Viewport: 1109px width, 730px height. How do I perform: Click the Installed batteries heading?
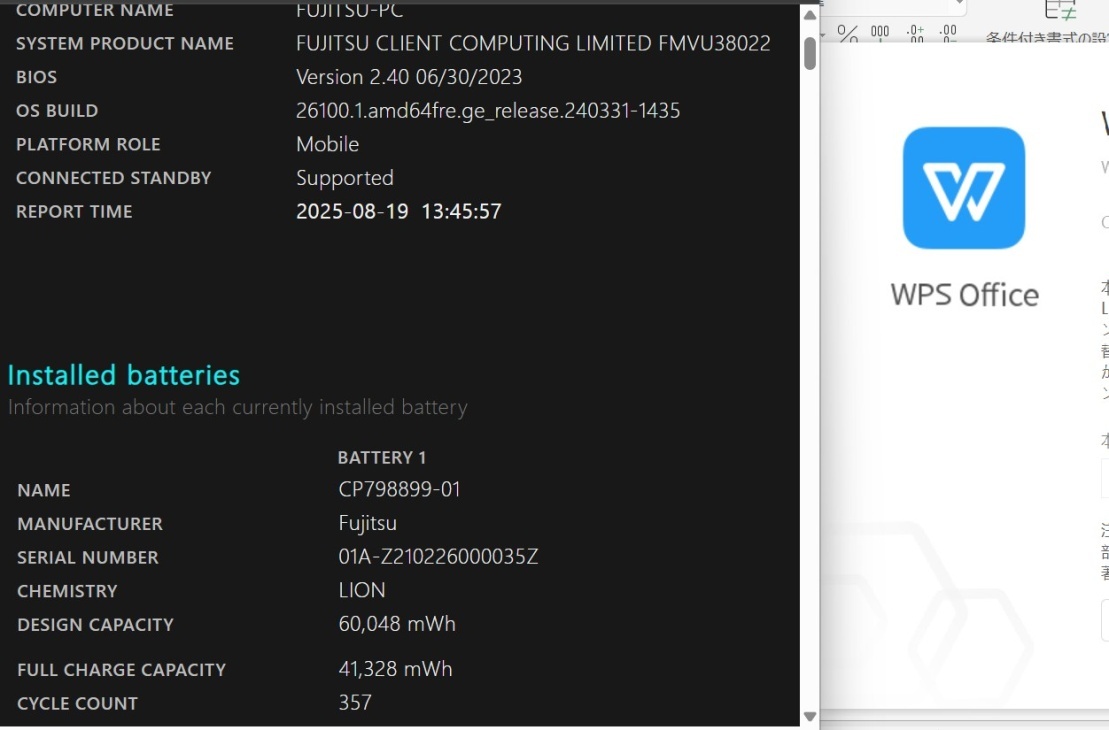click(x=124, y=375)
